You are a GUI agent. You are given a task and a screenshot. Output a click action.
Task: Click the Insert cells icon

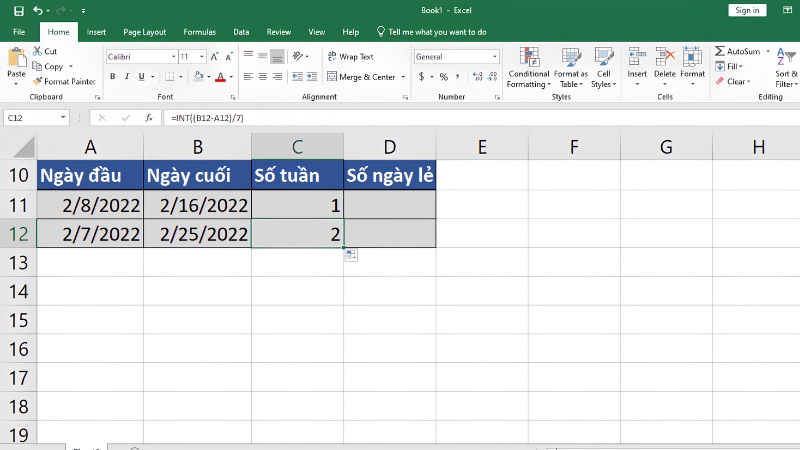637,57
